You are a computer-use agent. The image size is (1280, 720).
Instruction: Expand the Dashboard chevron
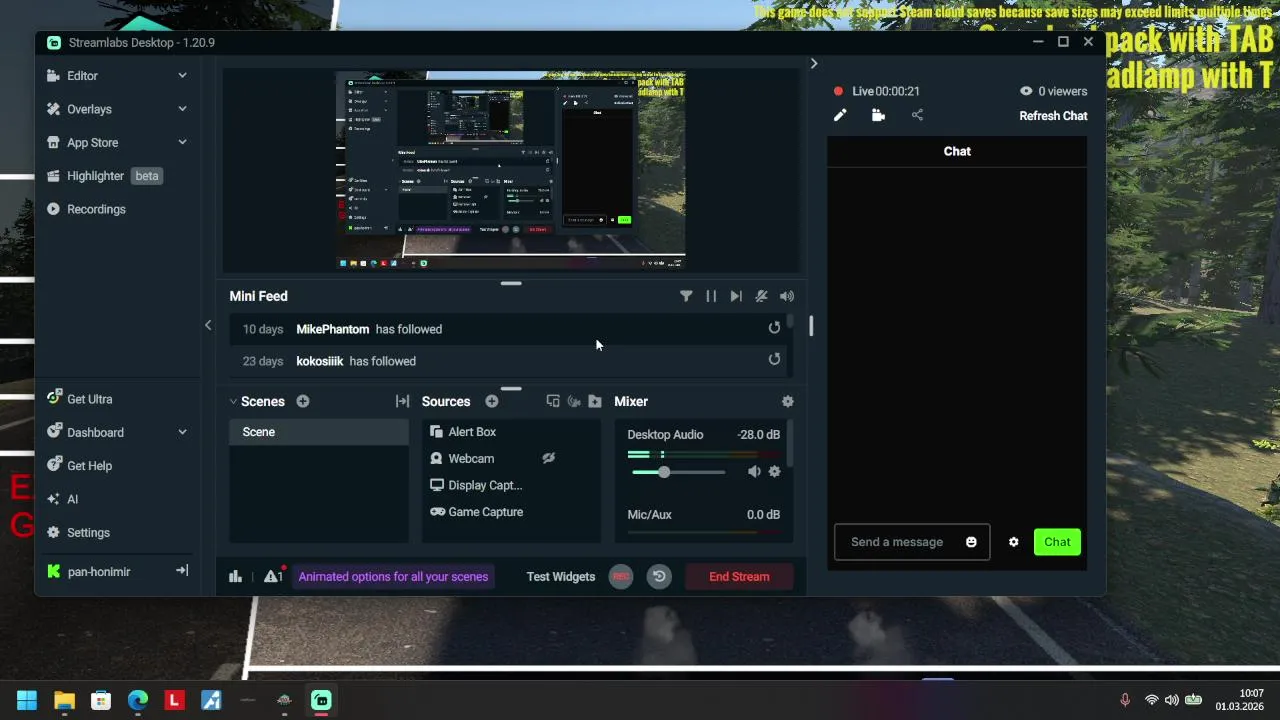click(182, 432)
